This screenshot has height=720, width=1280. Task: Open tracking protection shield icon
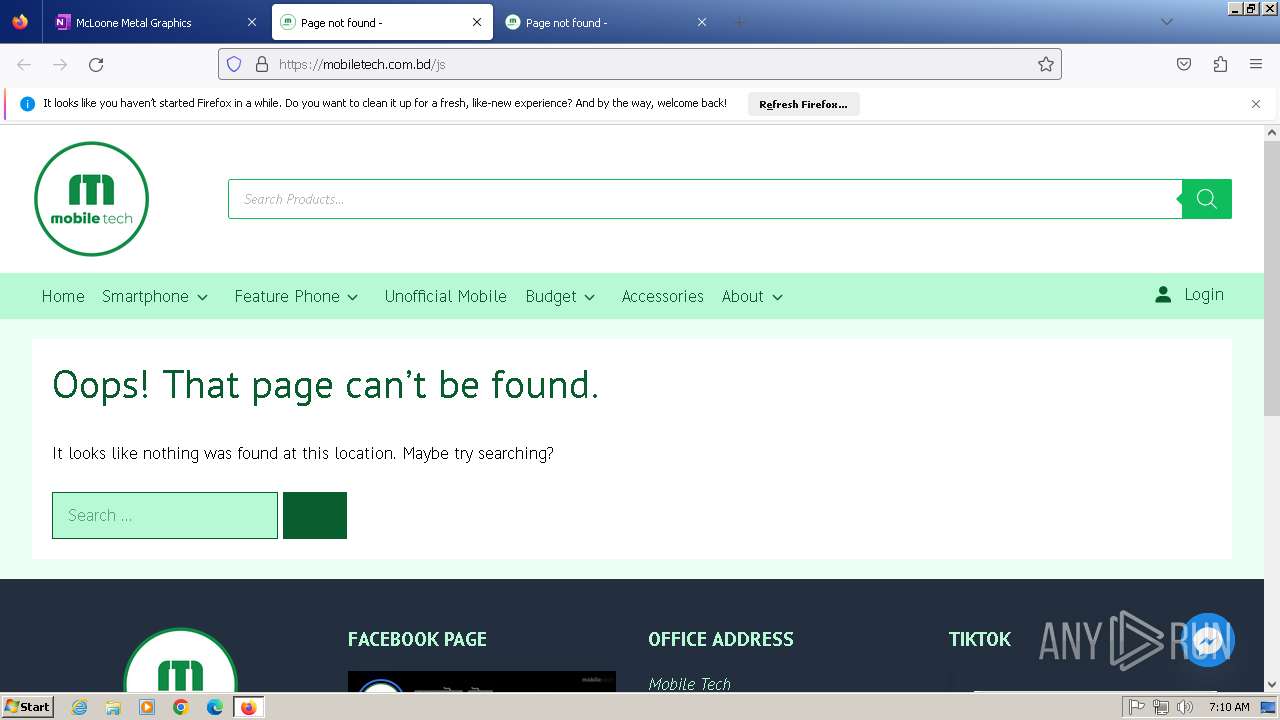234,64
